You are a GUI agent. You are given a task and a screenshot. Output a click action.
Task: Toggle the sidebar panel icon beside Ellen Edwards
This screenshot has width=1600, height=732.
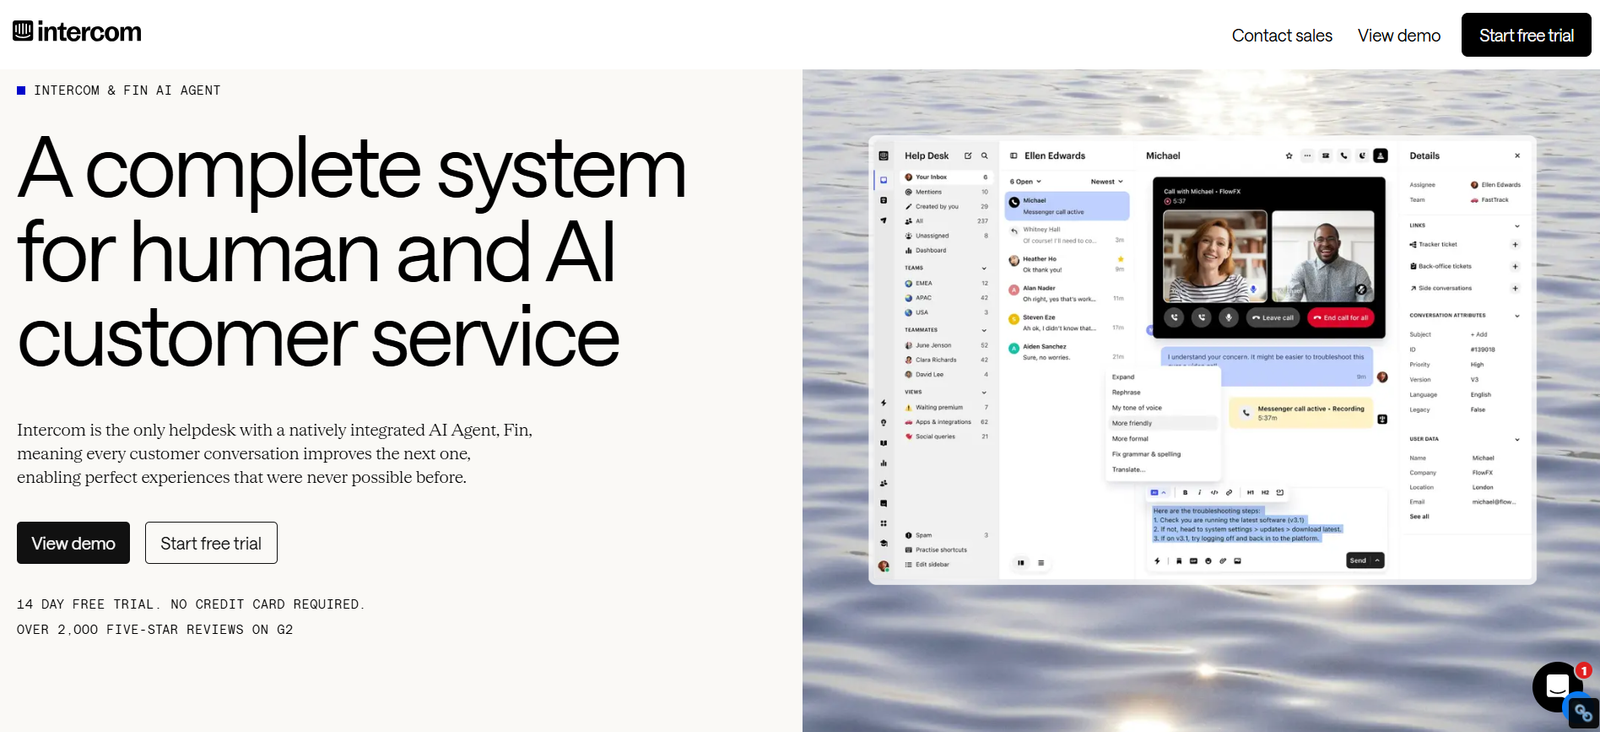pyautogui.click(x=1013, y=156)
